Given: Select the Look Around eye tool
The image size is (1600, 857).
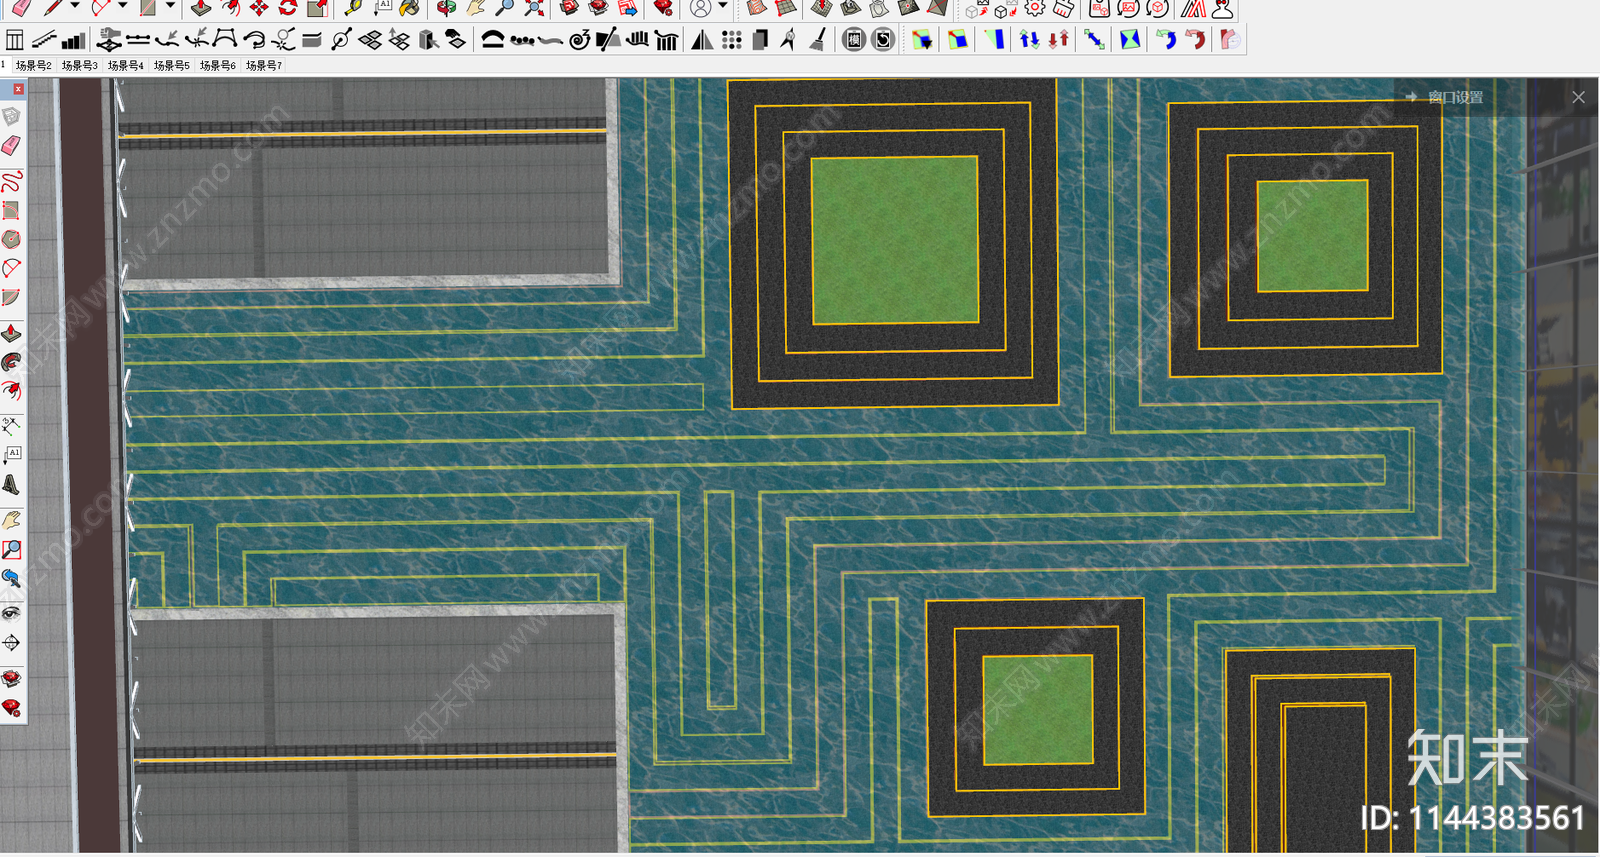Looking at the screenshot, I should (x=11, y=613).
